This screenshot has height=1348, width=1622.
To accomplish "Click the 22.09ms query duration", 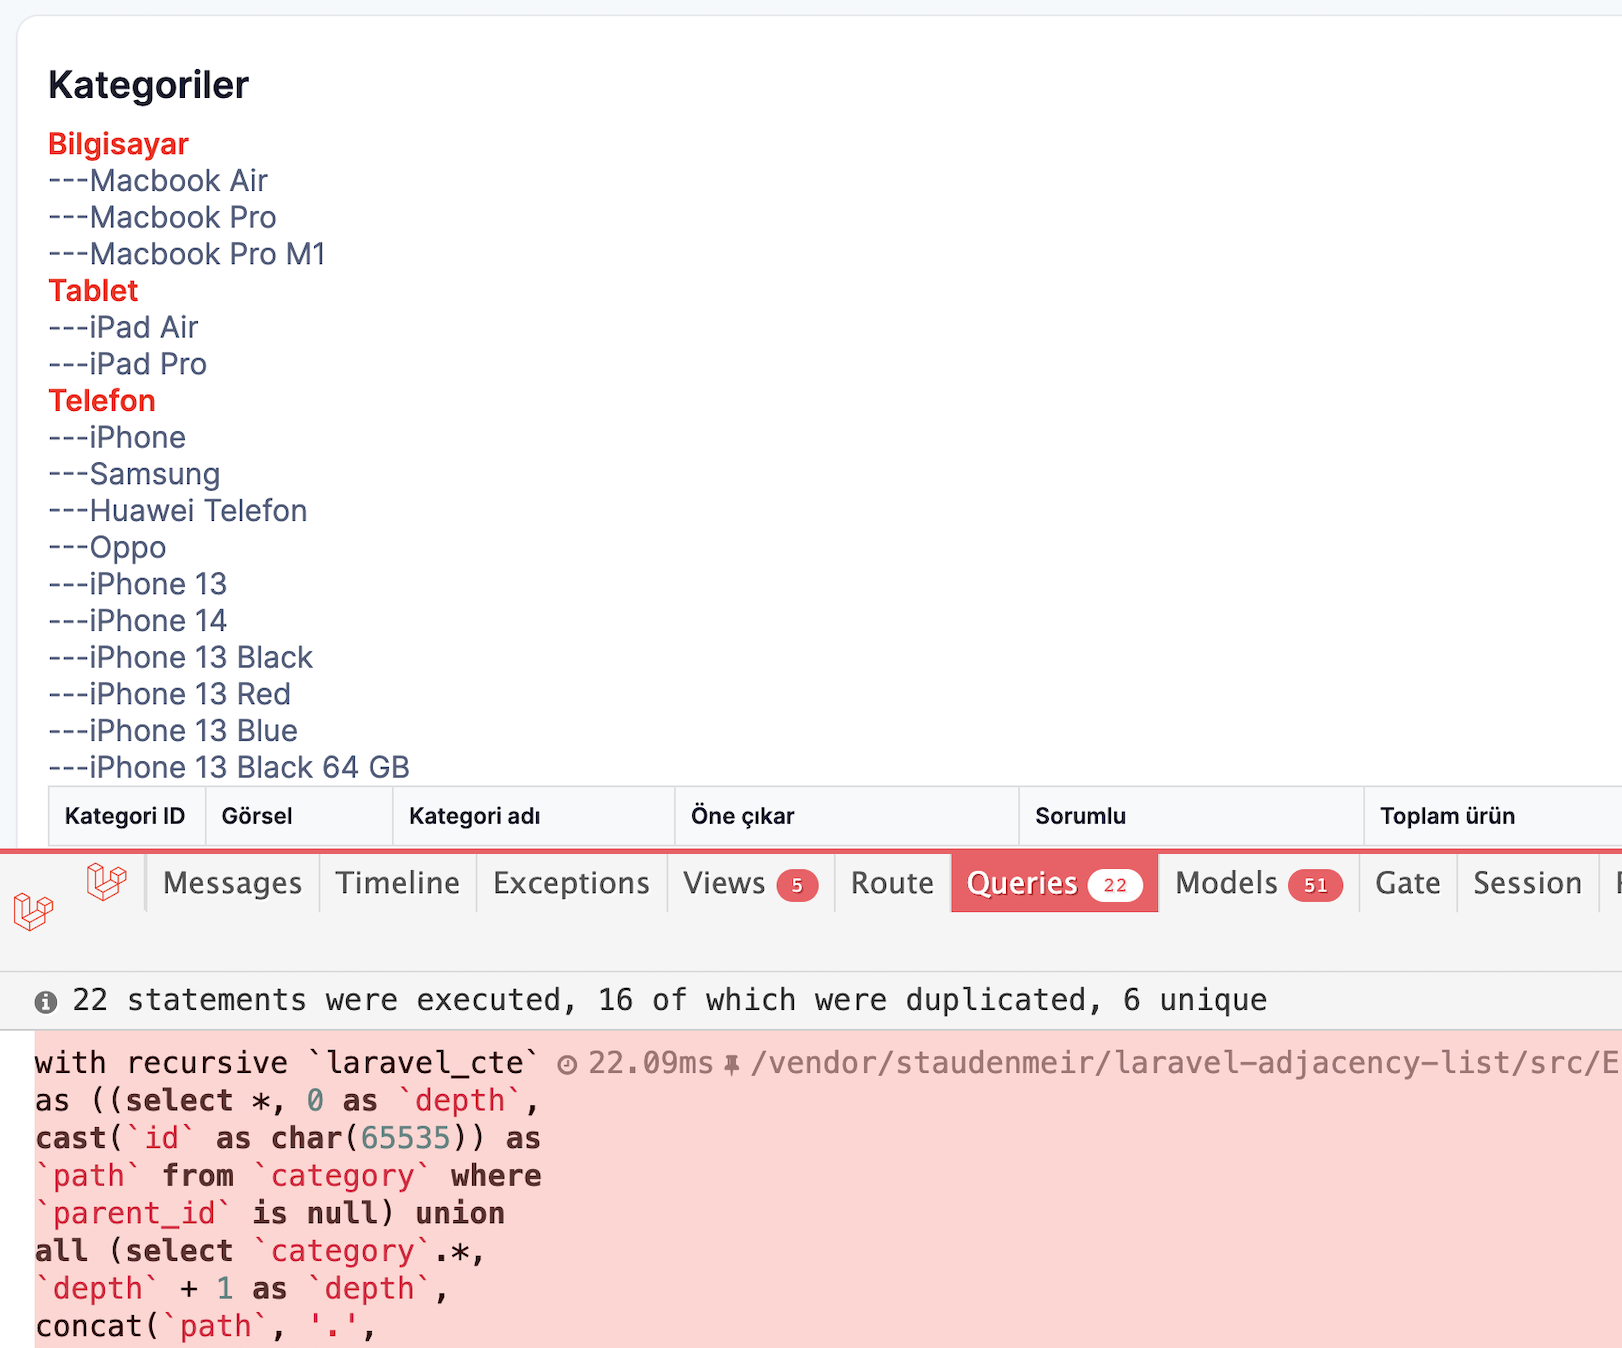I will coord(651,1063).
